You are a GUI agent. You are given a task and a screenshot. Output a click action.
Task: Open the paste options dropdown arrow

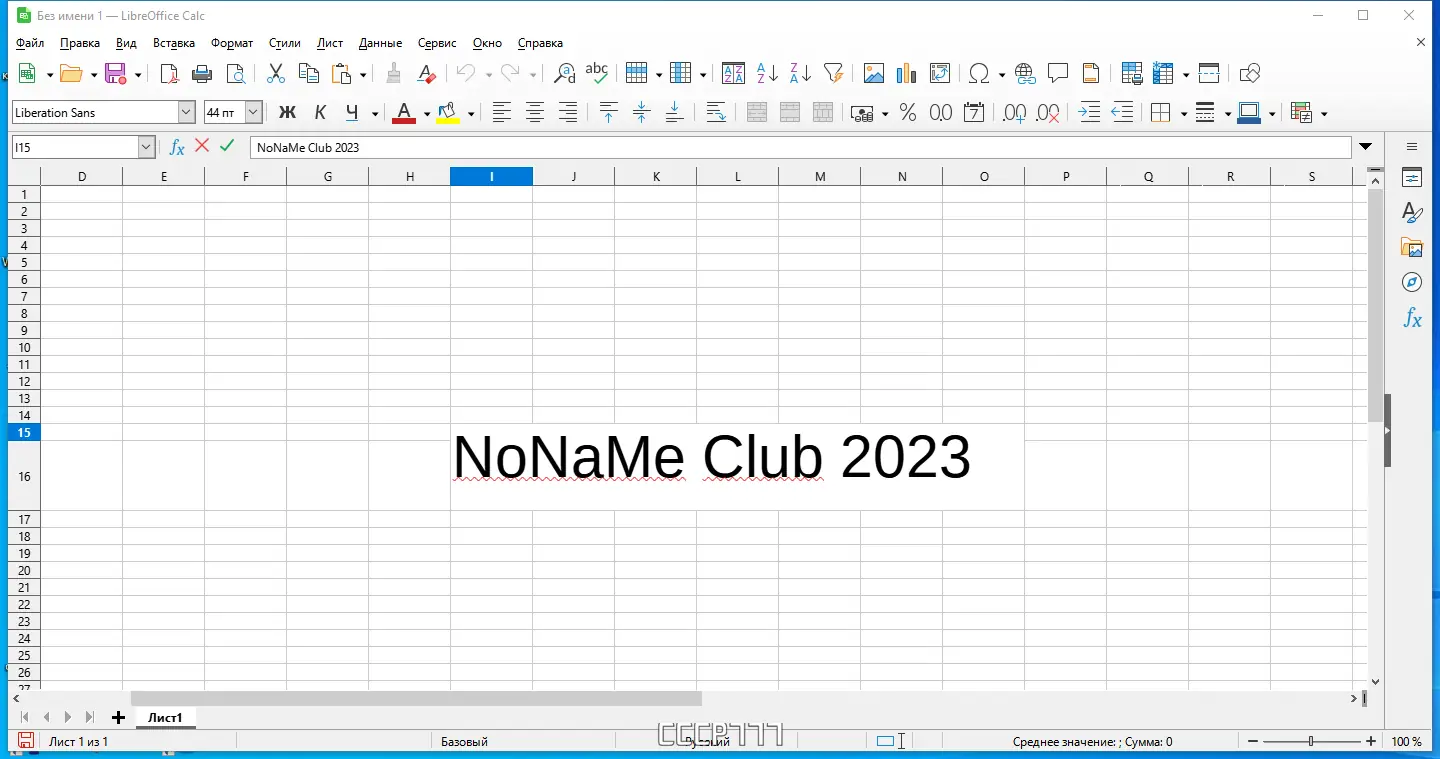(363, 74)
